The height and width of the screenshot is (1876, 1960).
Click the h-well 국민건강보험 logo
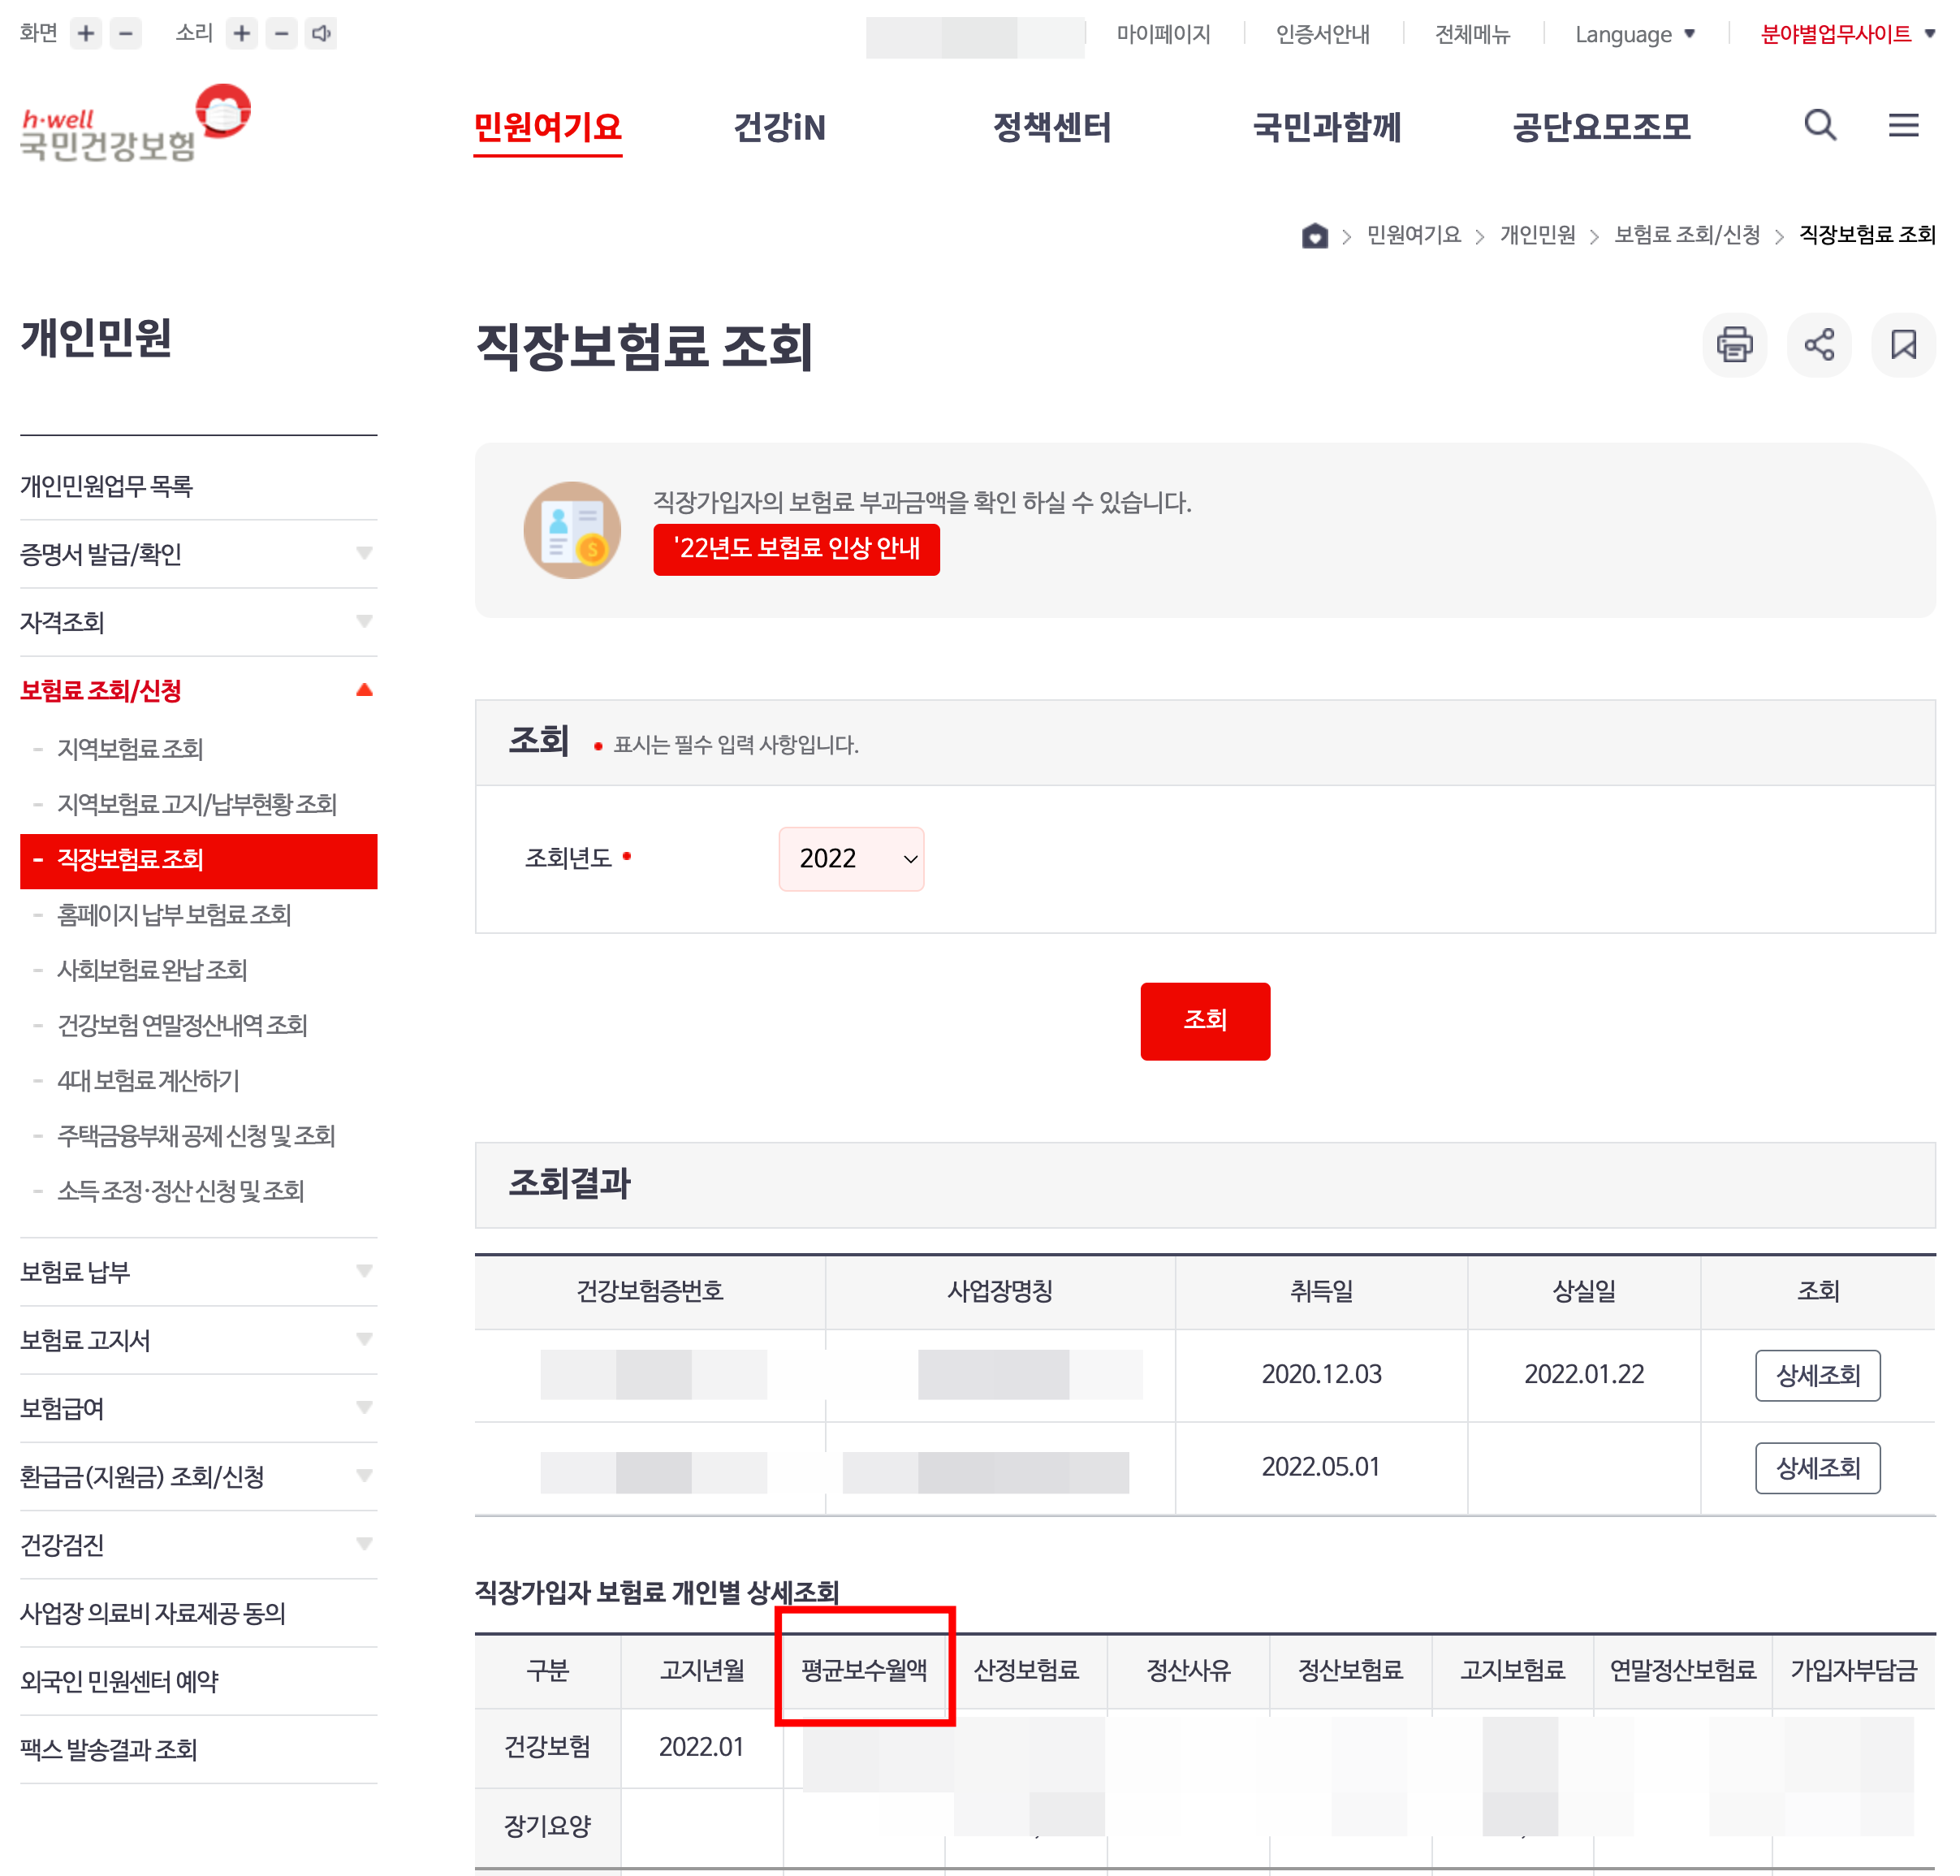tap(135, 130)
